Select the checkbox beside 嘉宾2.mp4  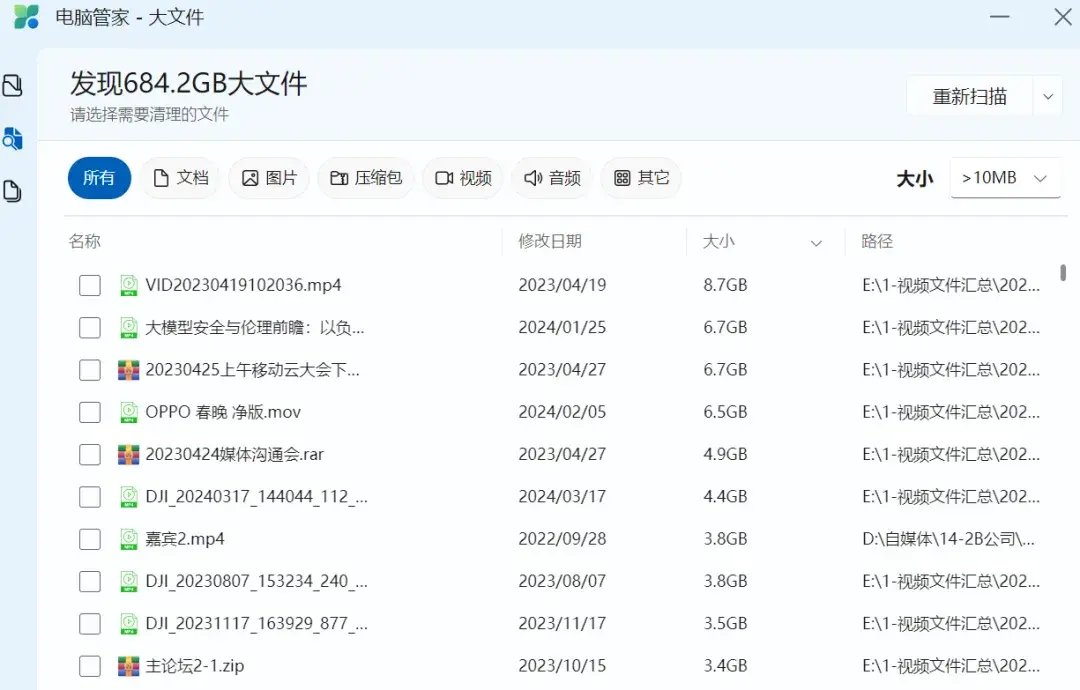pyautogui.click(x=89, y=538)
